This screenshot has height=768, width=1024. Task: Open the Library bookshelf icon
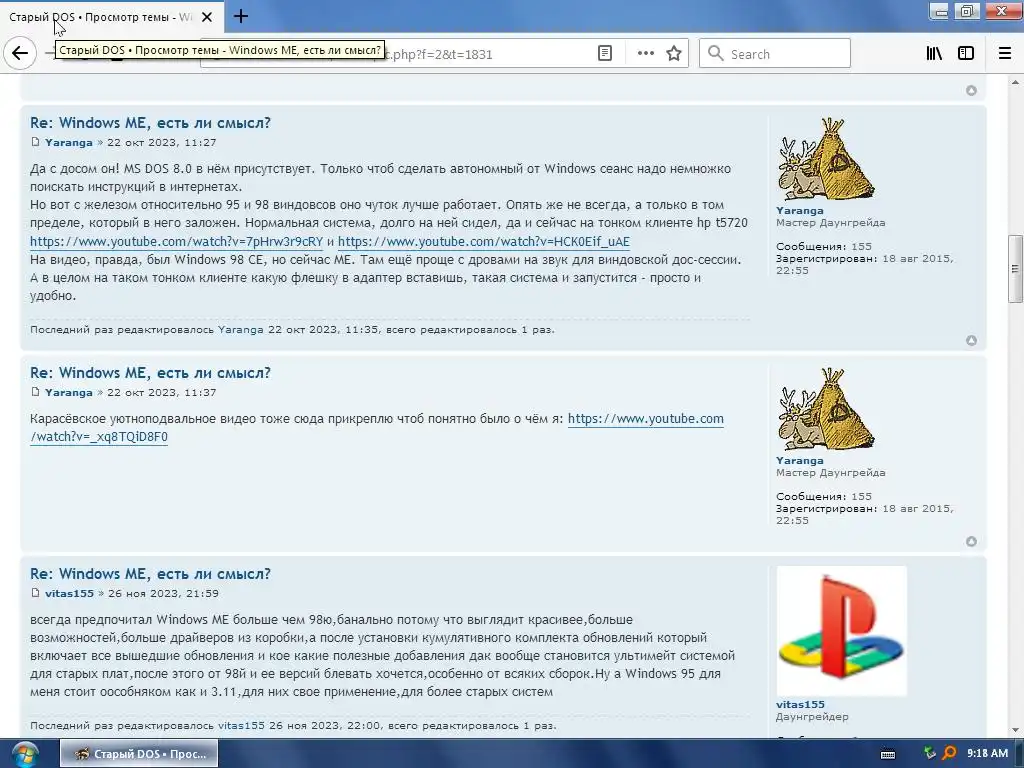pyautogui.click(x=934, y=54)
